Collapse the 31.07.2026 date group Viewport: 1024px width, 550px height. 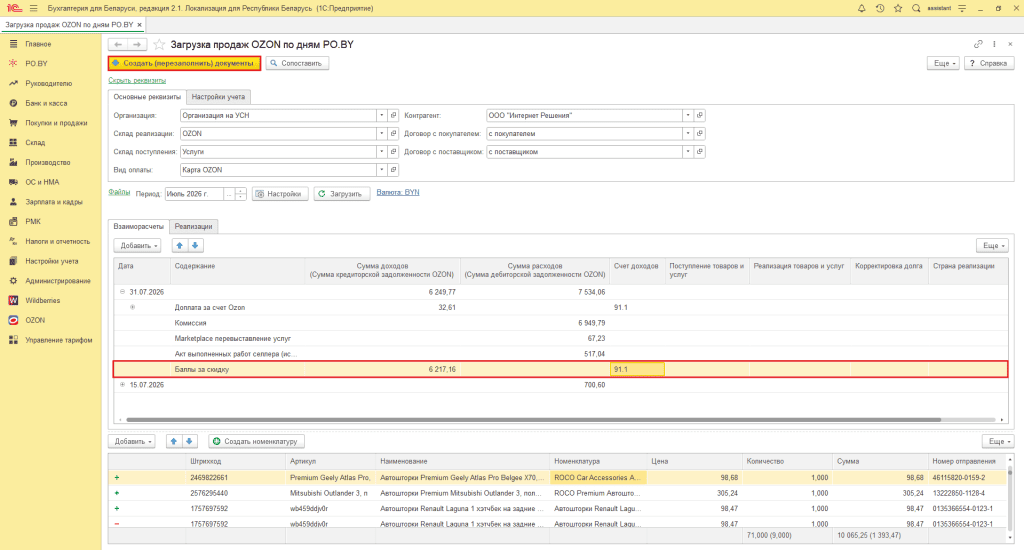pos(122,292)
